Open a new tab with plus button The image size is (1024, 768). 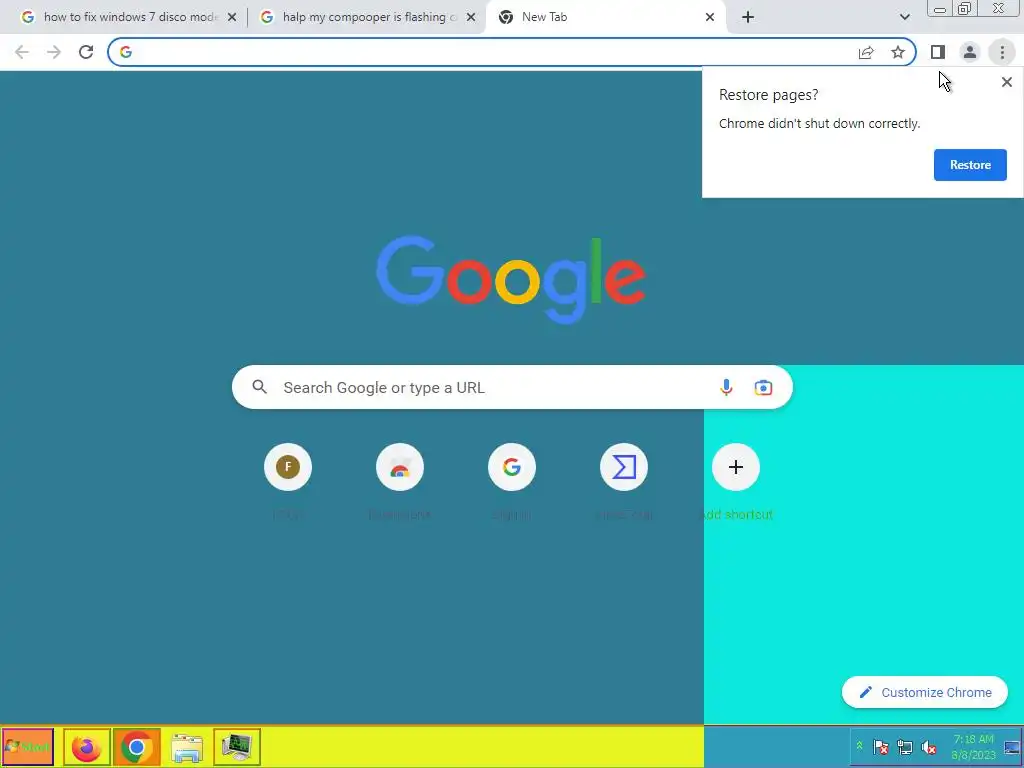[748, 17]
